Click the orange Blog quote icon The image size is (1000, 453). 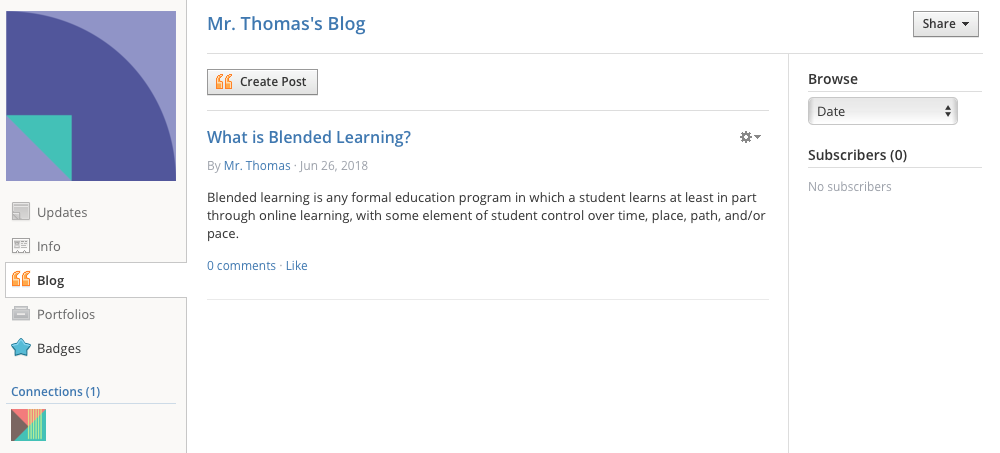(x=21, y=280)
